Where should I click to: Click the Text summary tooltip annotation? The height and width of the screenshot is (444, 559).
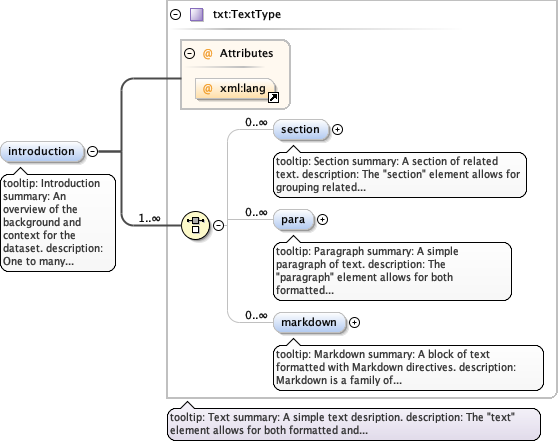point(354,424)
